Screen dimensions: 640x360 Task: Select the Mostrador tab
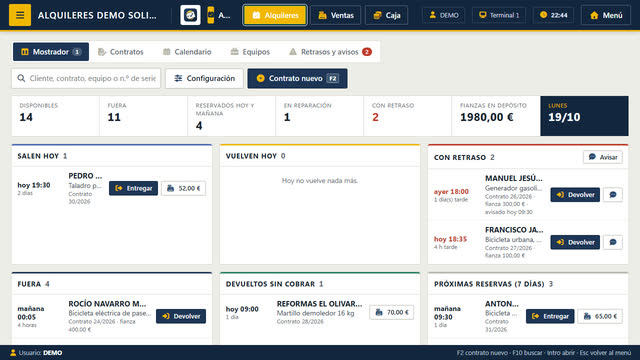click(x=51, y=52)
